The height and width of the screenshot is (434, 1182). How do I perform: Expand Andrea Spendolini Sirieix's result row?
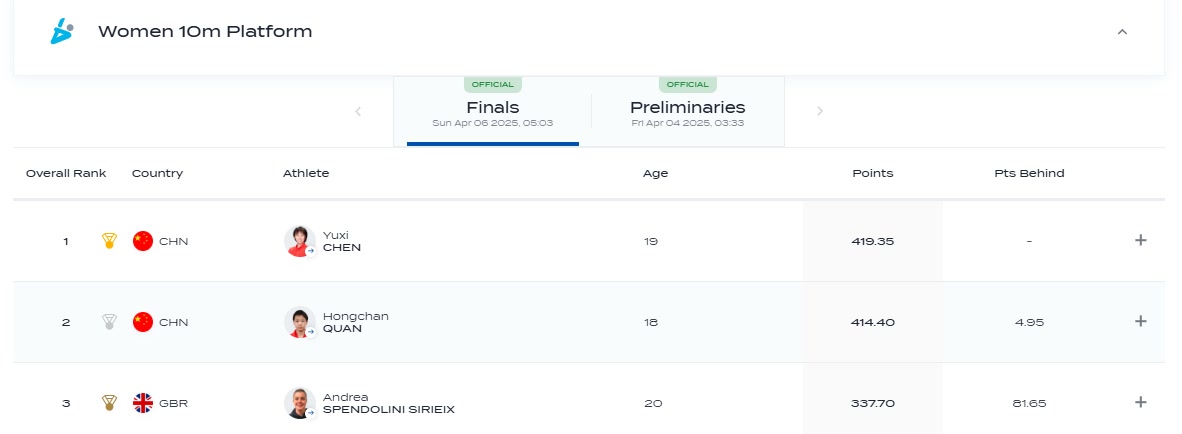tap(1141, 402)
